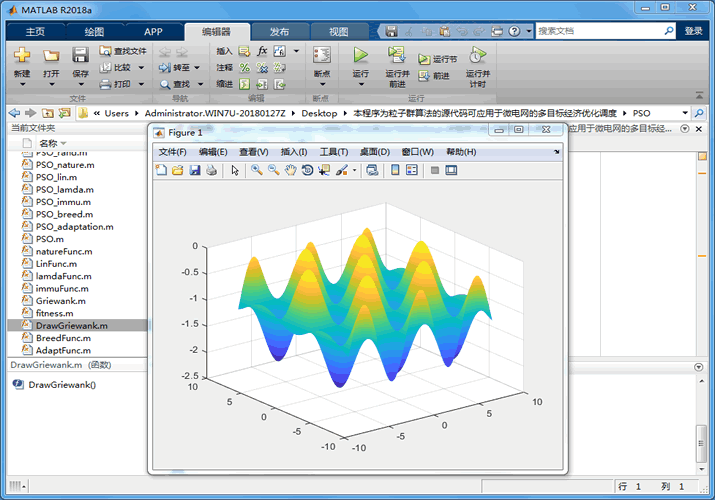Expand the 查找 dropdown arrow
Viewport: 715px width, 500px height.
(200, 84)
